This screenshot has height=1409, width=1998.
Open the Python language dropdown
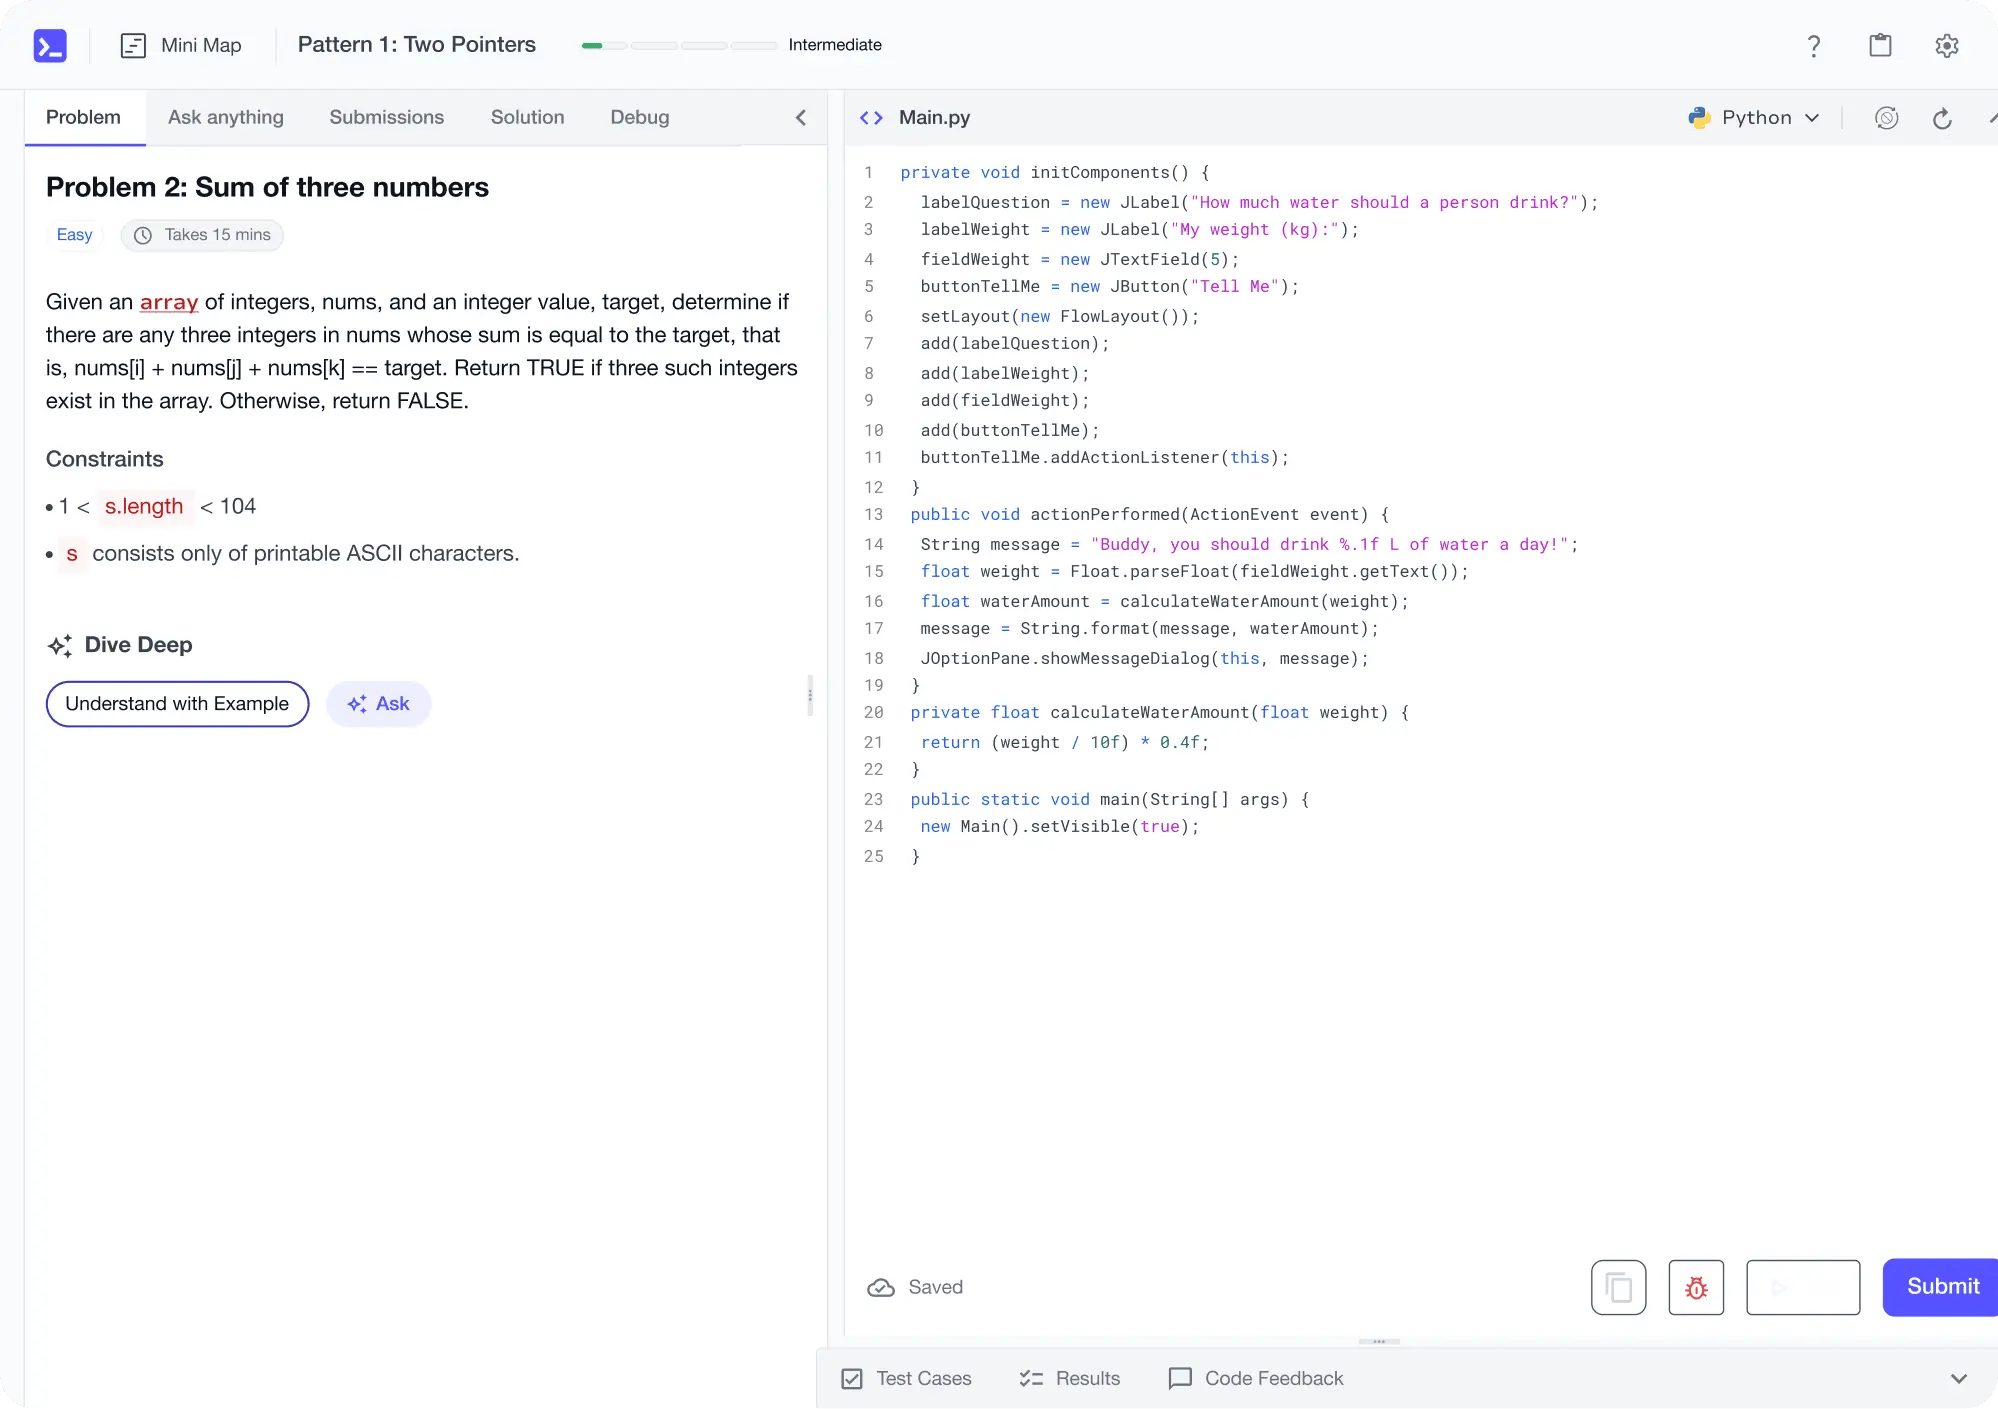tap(1754, 118)
